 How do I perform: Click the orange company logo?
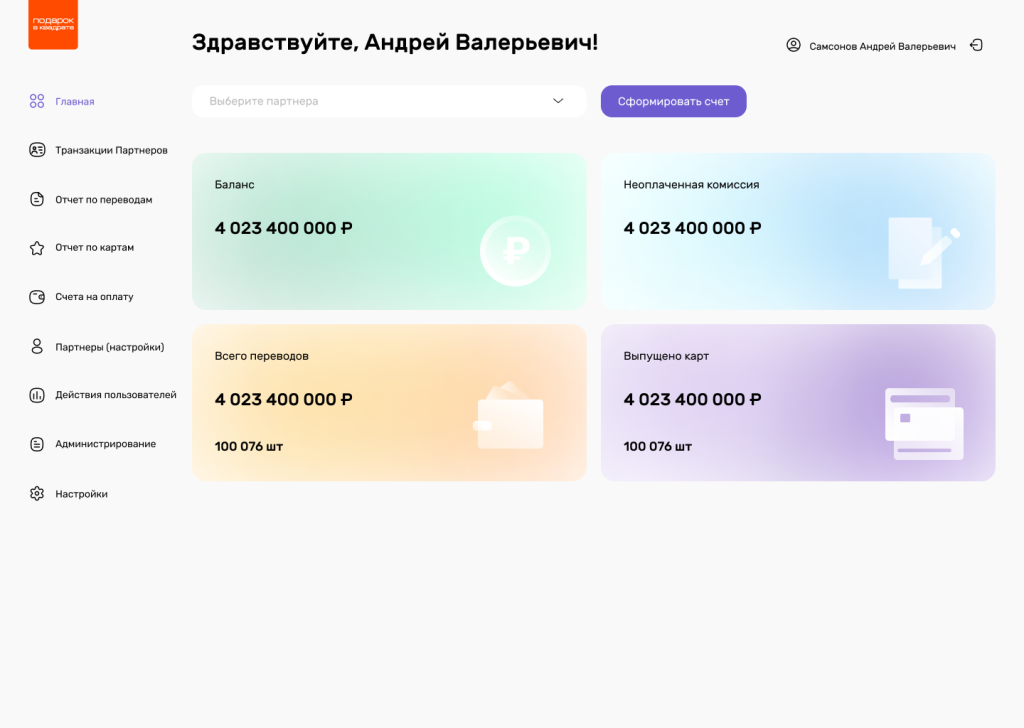53,24
